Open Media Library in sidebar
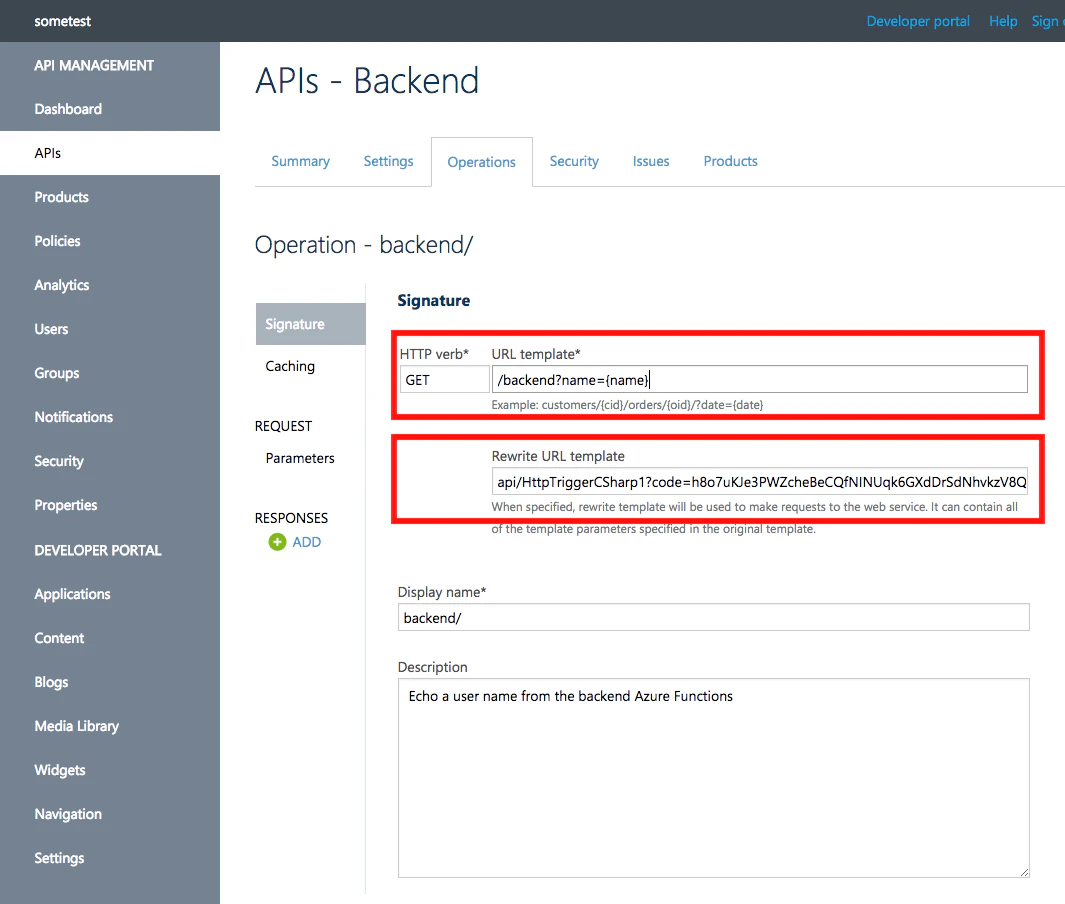The height and width of the screenshot is (904, 1065). coord(76,726)
